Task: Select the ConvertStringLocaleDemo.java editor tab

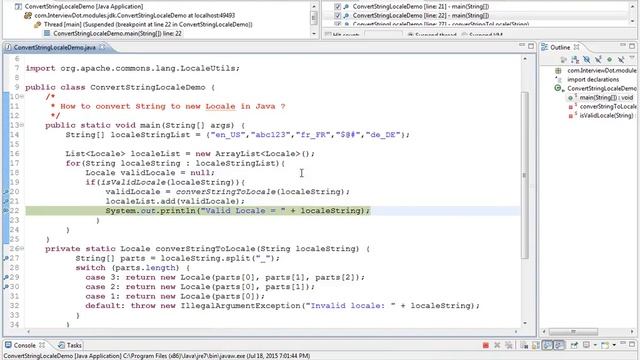Action: pos(54,47)
